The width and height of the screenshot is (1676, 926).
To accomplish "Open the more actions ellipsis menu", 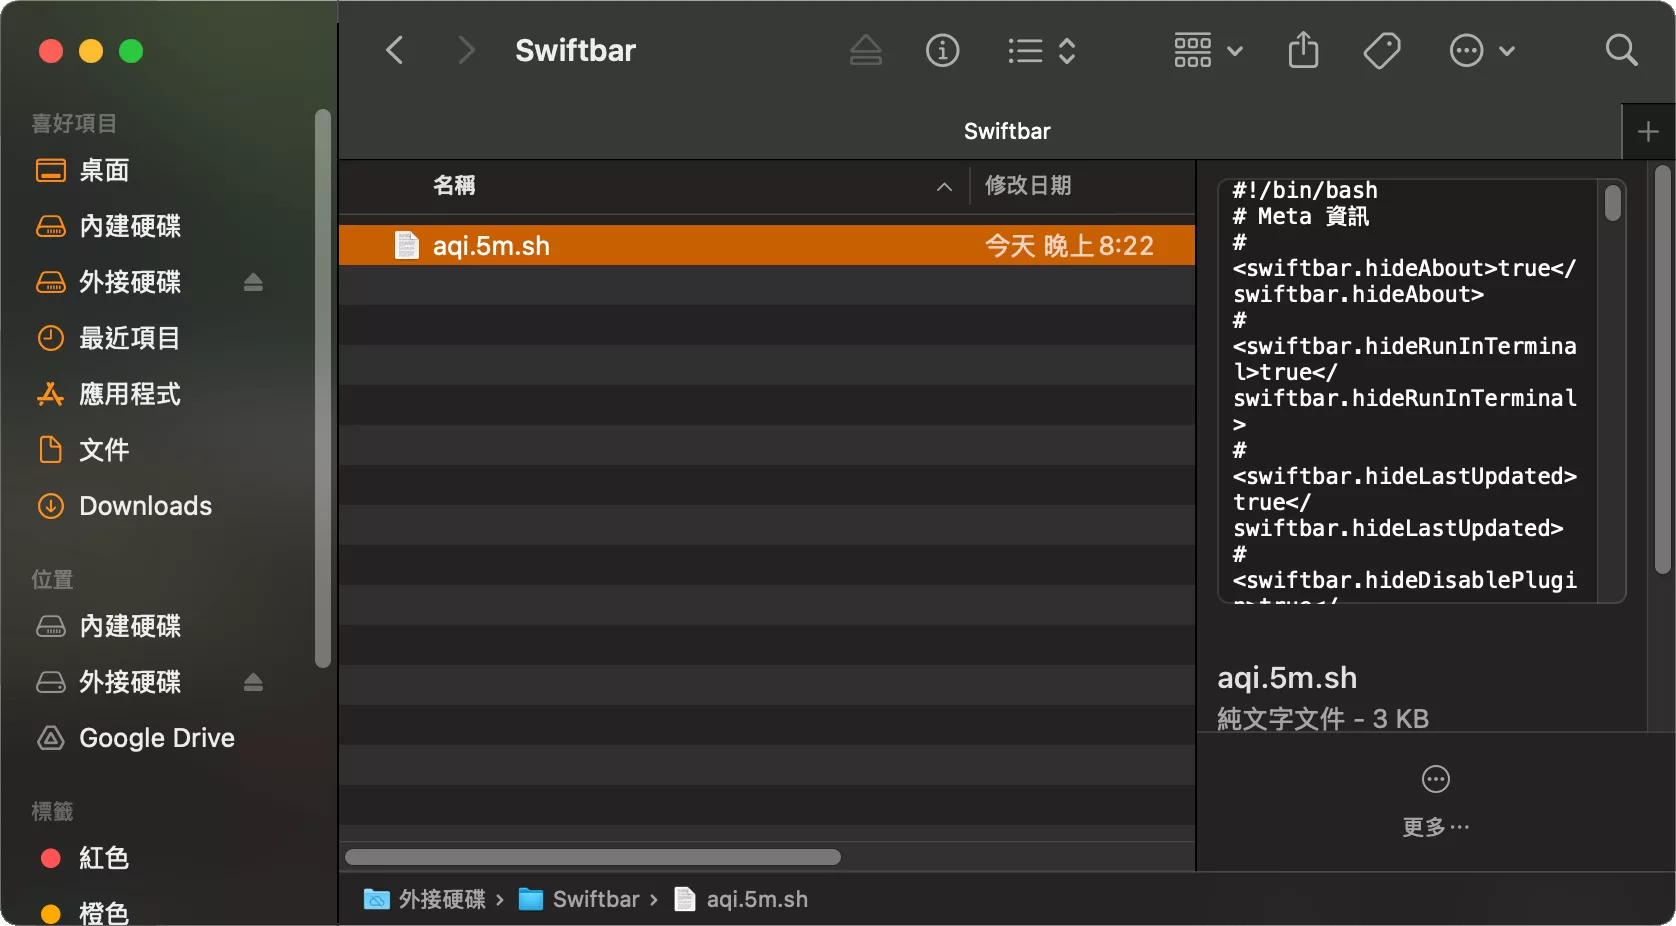I will click(1482, 50).
